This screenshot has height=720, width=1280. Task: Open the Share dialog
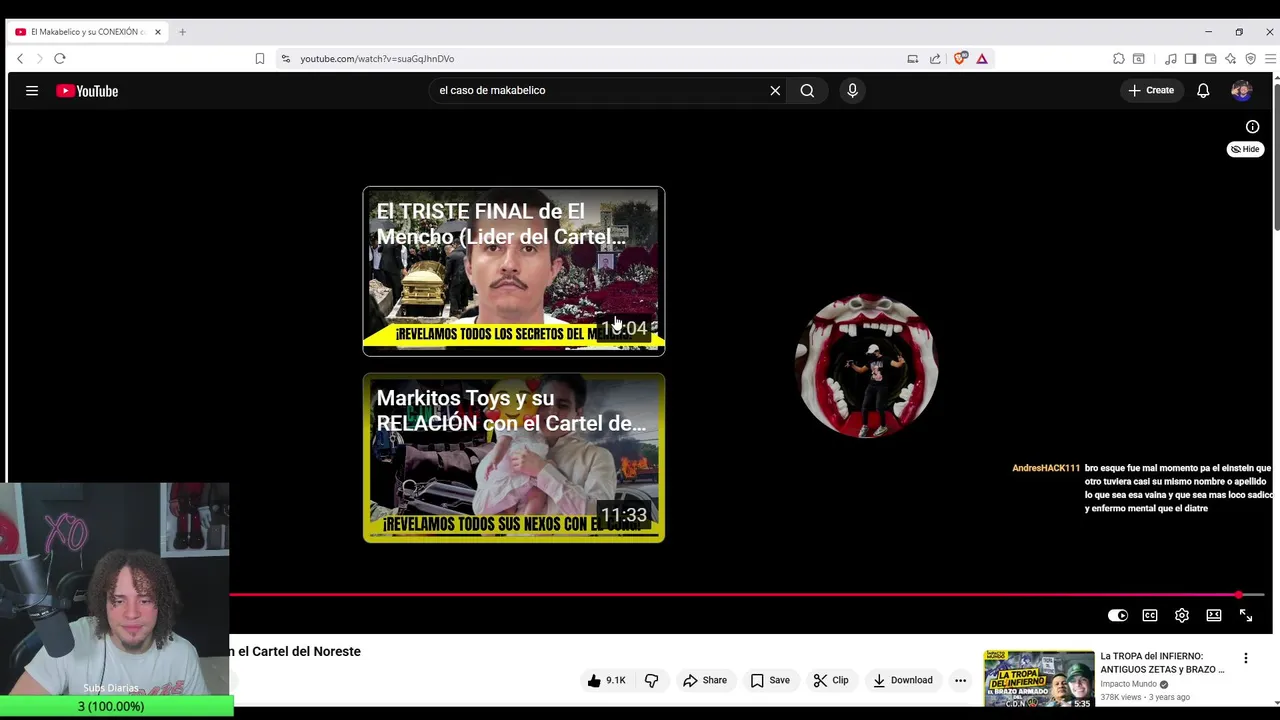pos(705,680)
